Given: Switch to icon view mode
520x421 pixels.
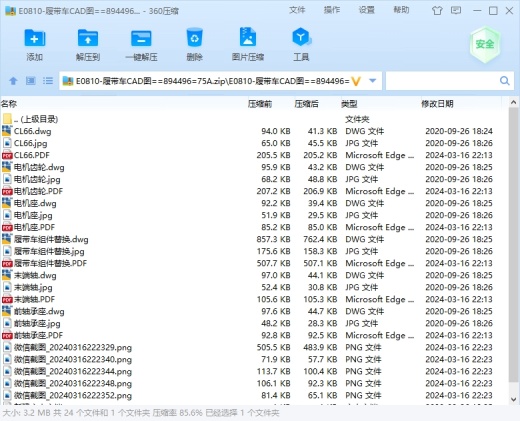Looking at the screenshot, I should pos(31,81).
